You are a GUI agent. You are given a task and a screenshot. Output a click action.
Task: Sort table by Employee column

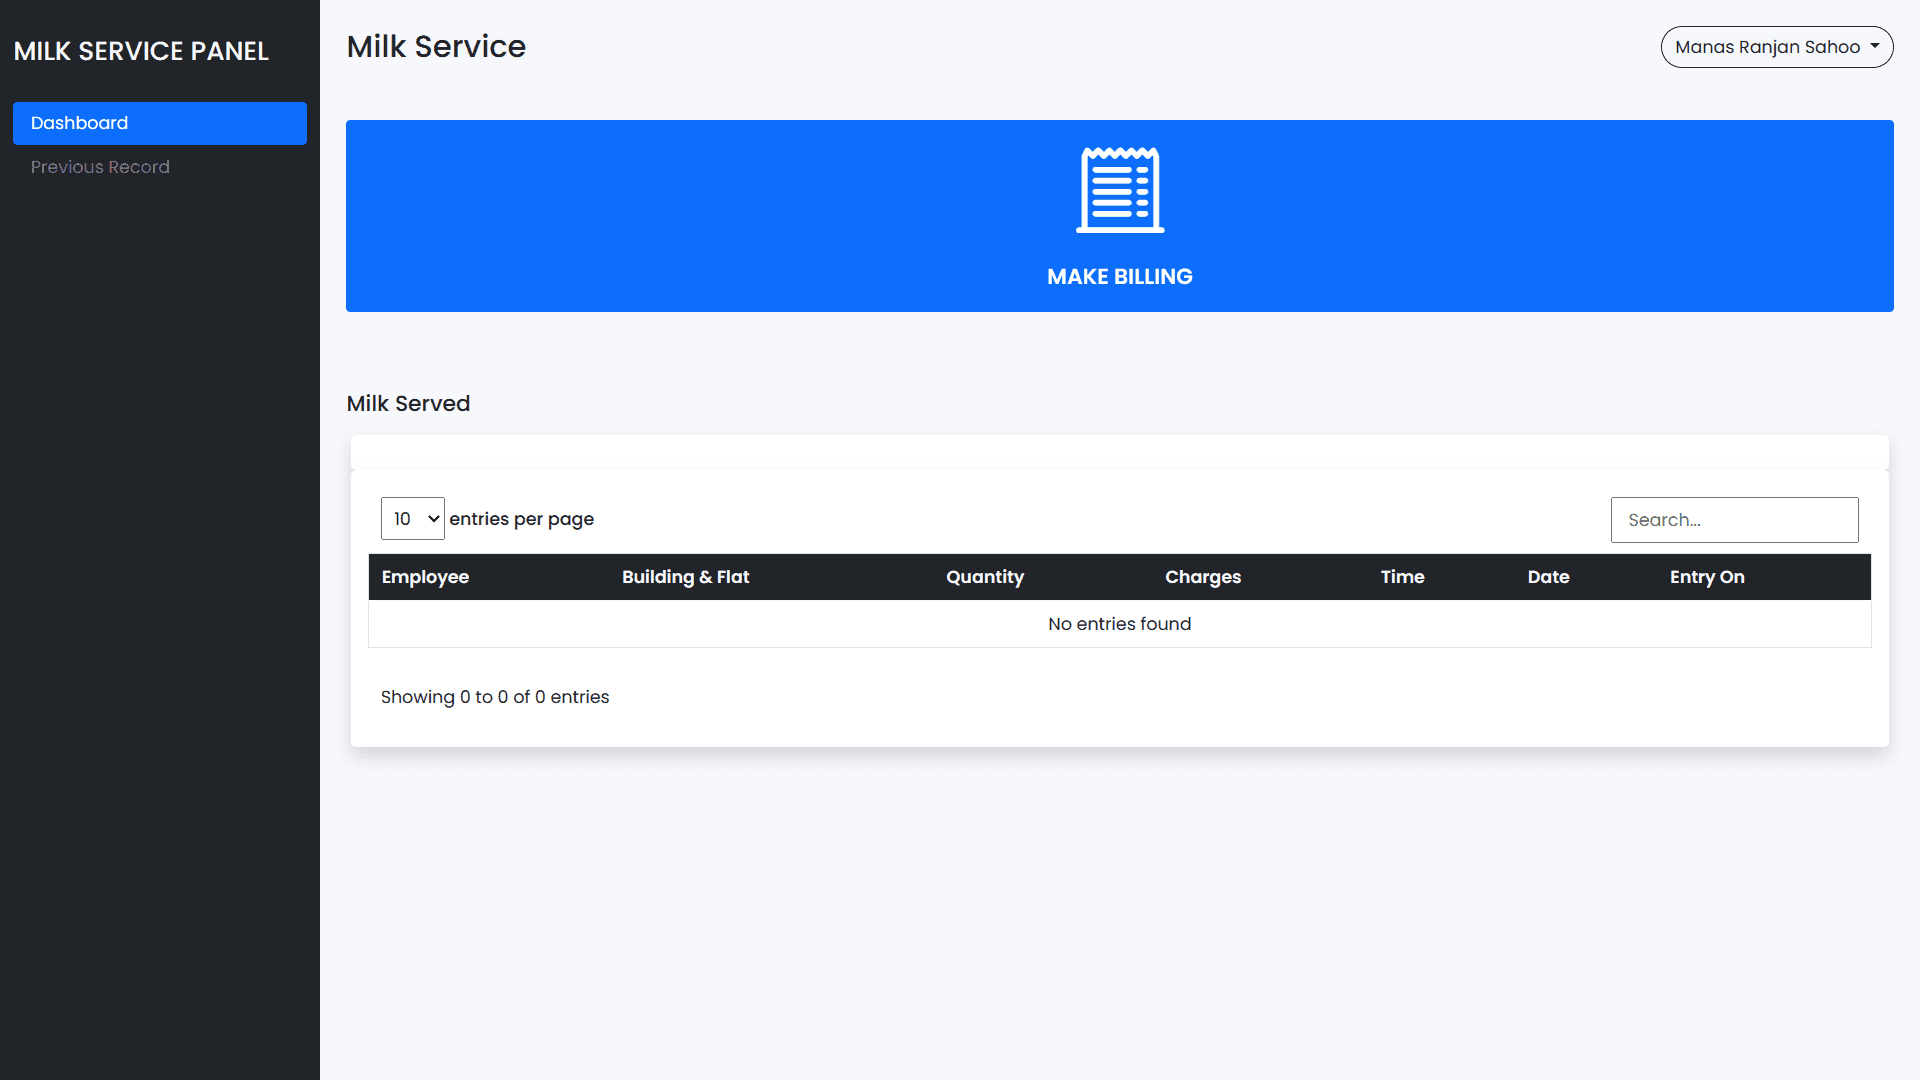pos(425,577)
